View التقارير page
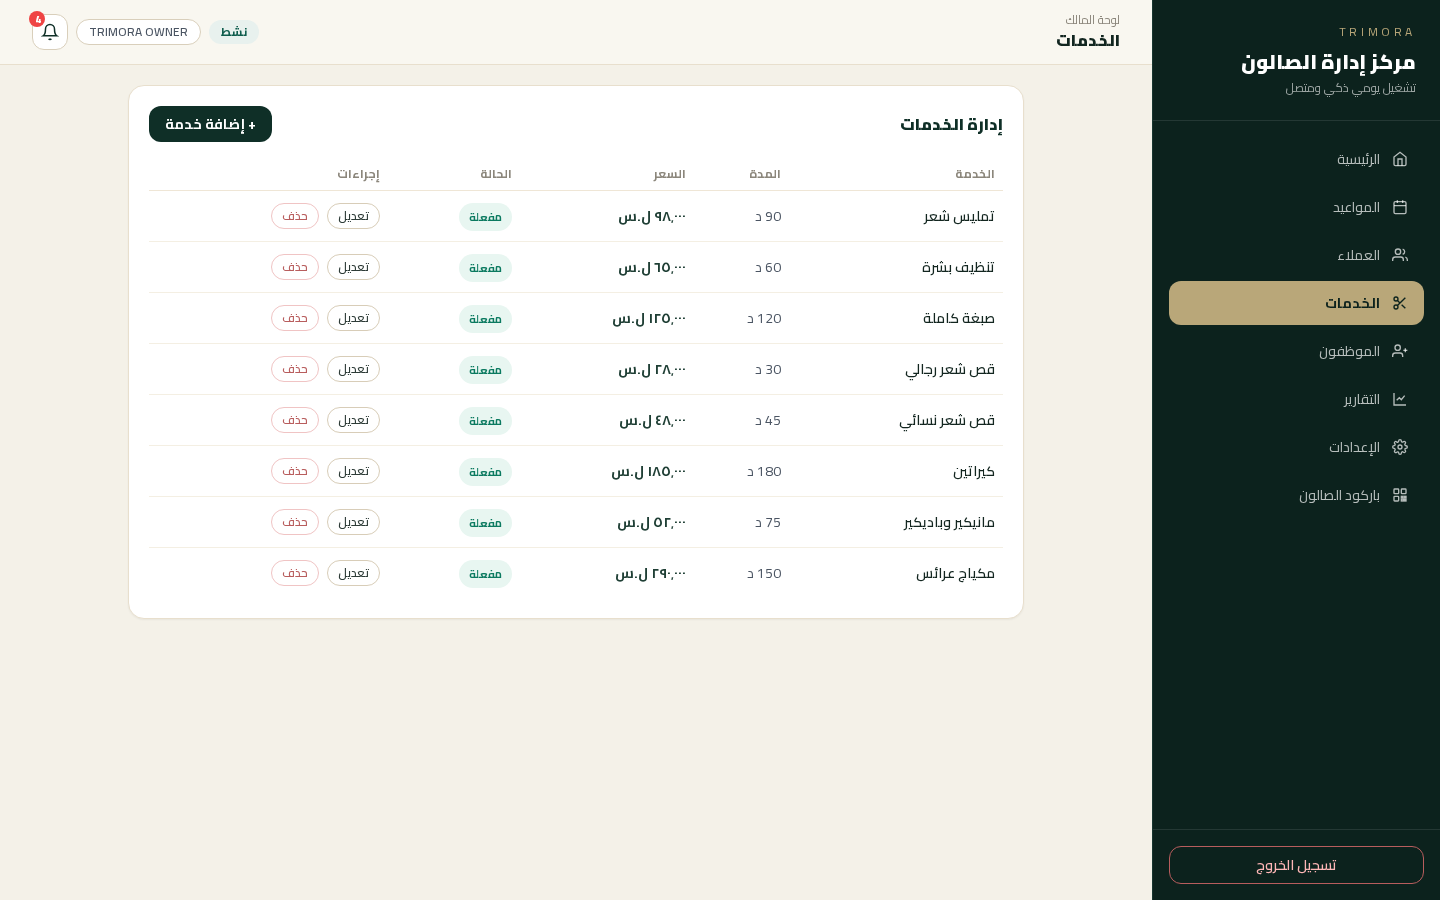 pyautogui.click(x=1296, y=399)
